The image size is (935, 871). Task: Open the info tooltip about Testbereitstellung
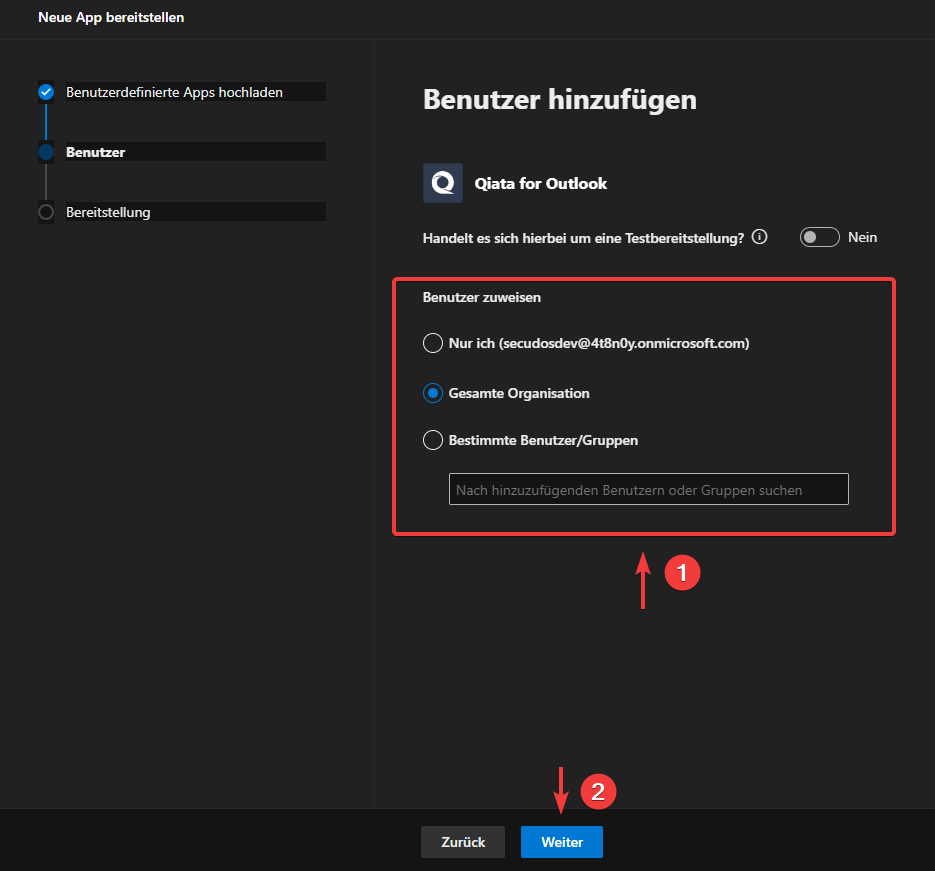[x=759, y=237]
